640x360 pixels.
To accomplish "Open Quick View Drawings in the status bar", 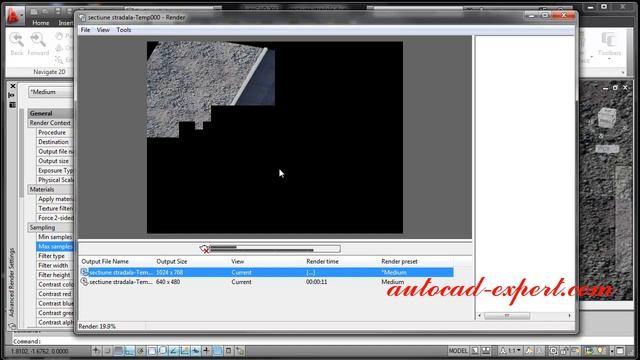I will 486,351.
